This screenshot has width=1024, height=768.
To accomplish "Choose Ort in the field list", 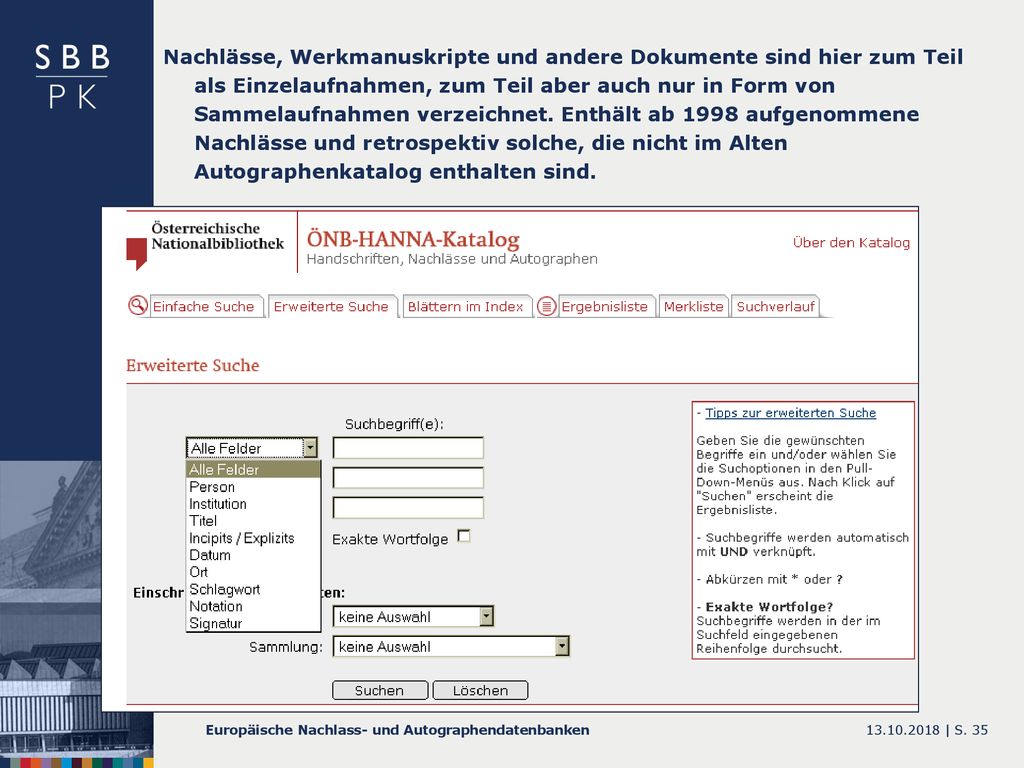I will point(253,572).
